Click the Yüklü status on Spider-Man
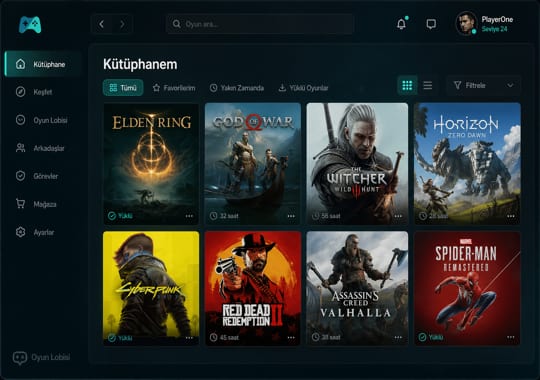 click(x=431, y=337)
